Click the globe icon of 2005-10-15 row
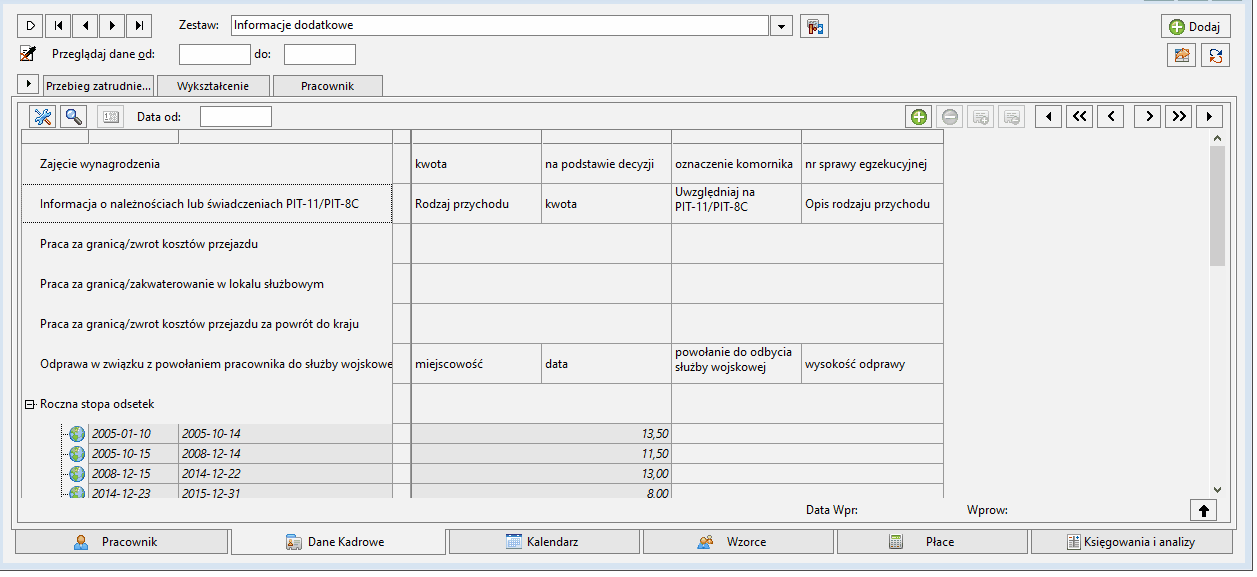1257x577 pixels. click(77, 454)
